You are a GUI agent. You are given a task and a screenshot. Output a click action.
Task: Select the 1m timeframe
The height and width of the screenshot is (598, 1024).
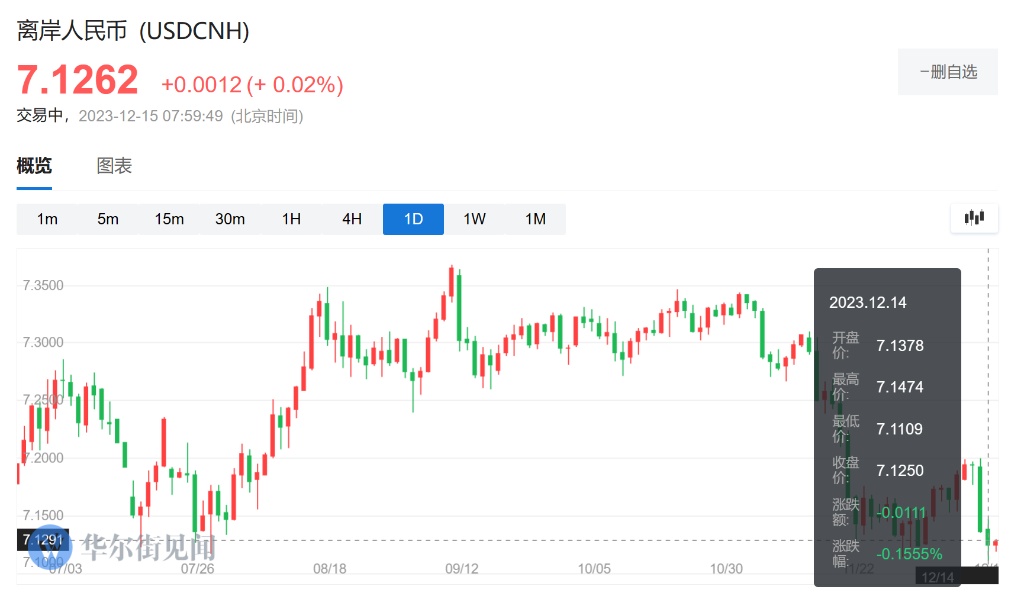[x=47, y=219]
